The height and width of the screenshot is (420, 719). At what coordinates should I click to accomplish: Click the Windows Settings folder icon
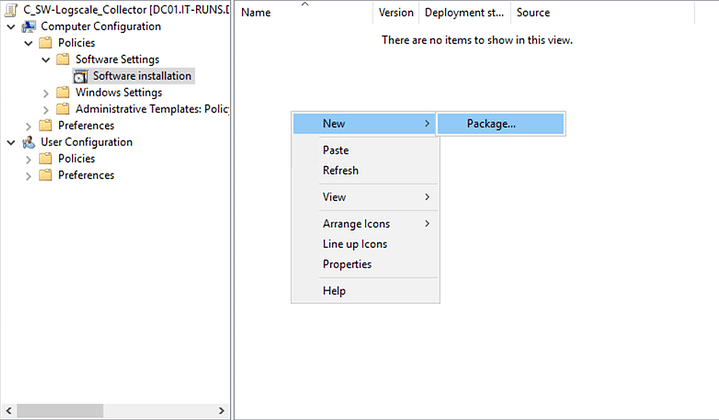pos(63,93)
